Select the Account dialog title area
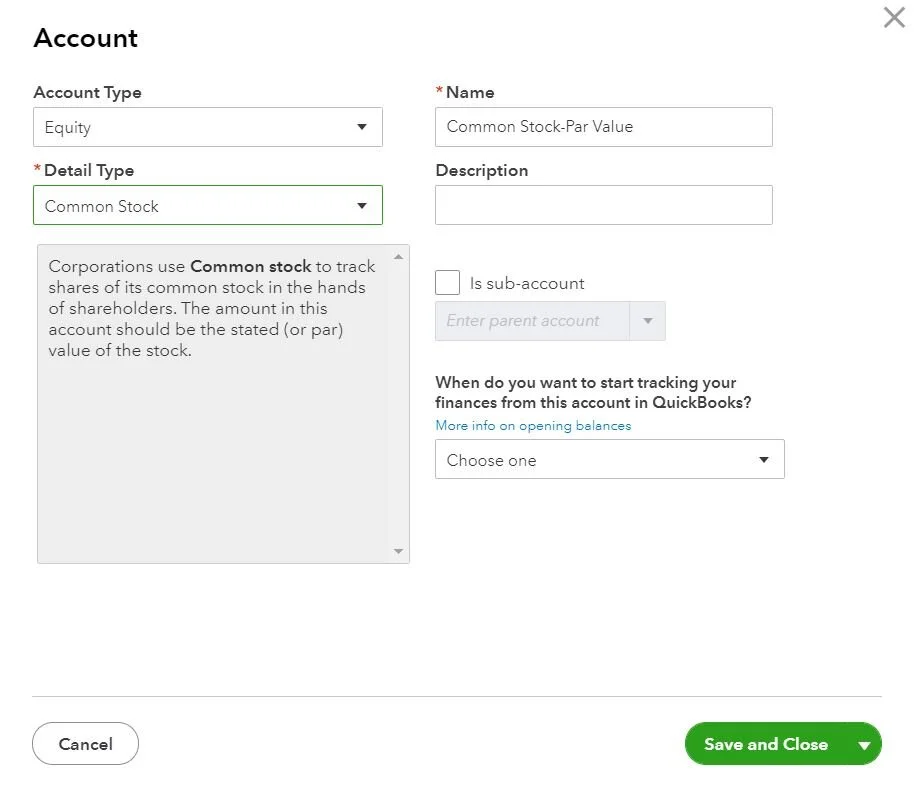This screenshot has height=801, width=915. [85, 38]
